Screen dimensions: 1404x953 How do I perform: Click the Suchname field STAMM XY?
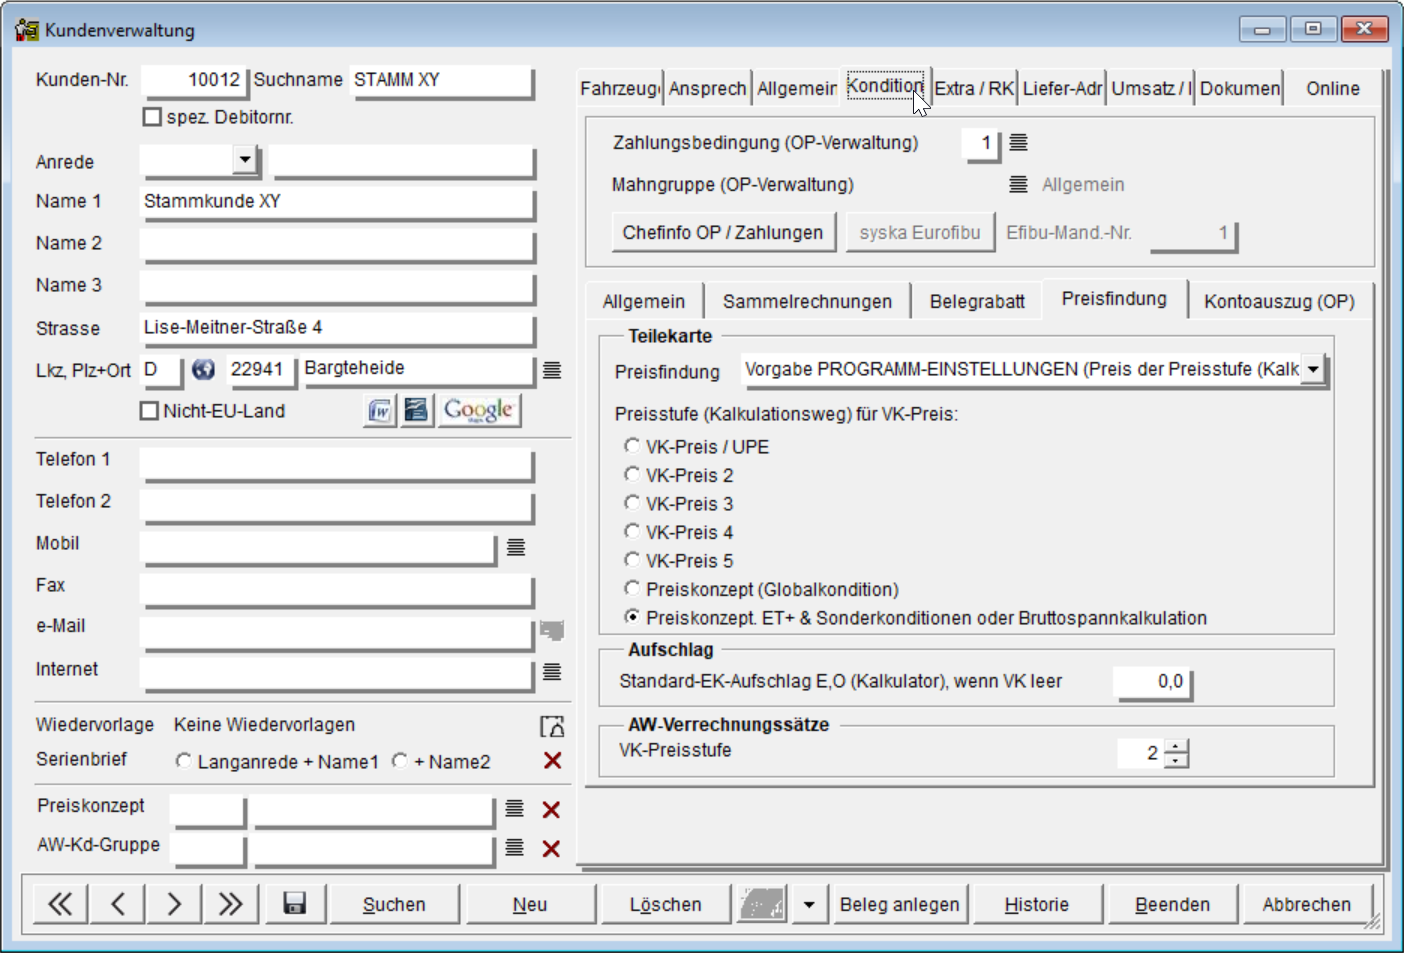point(440,81)
